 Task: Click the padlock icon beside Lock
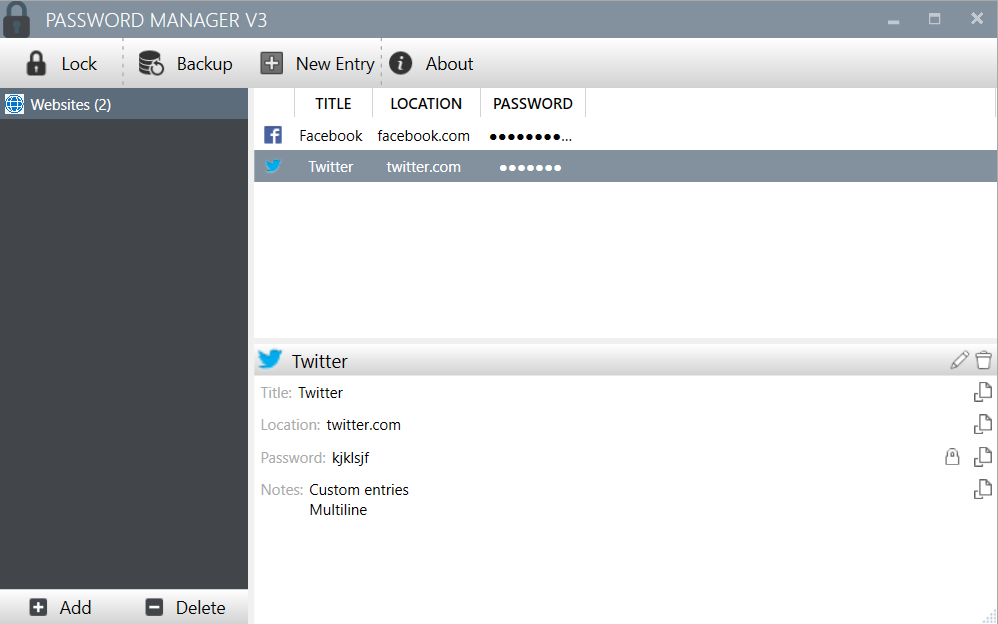(36, 64)
